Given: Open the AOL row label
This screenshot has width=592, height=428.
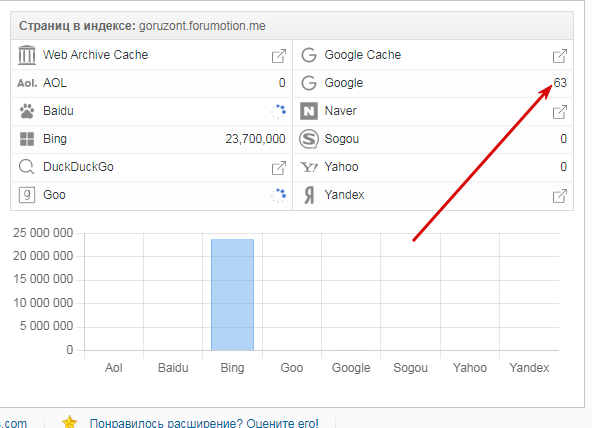Looking at the screenshot, I should click(55, 83).
